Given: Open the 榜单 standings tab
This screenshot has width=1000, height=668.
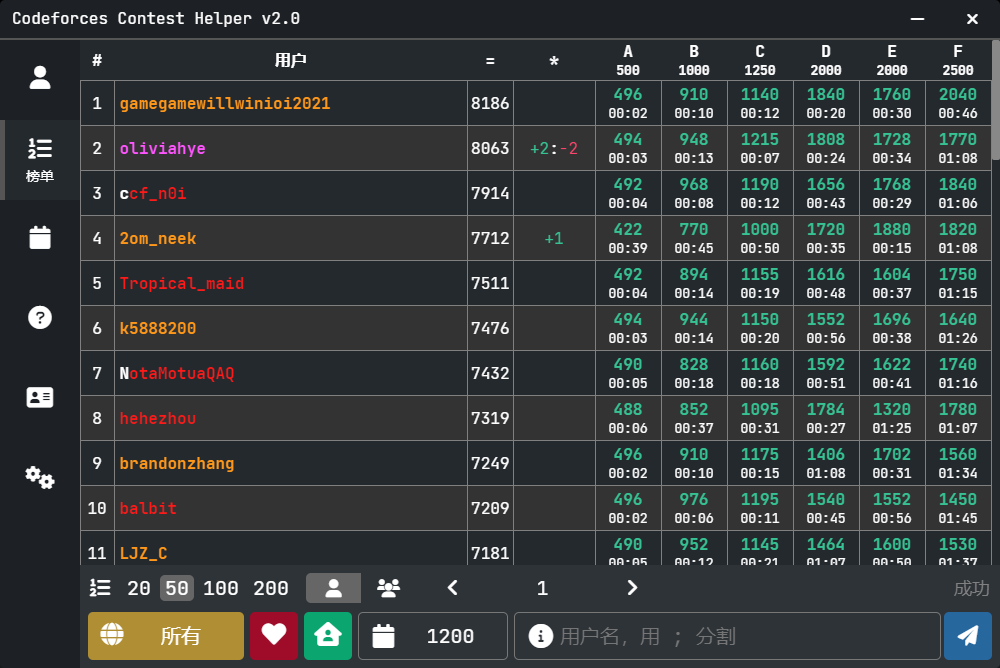Looking at the screenshot, I should point(40,160).
